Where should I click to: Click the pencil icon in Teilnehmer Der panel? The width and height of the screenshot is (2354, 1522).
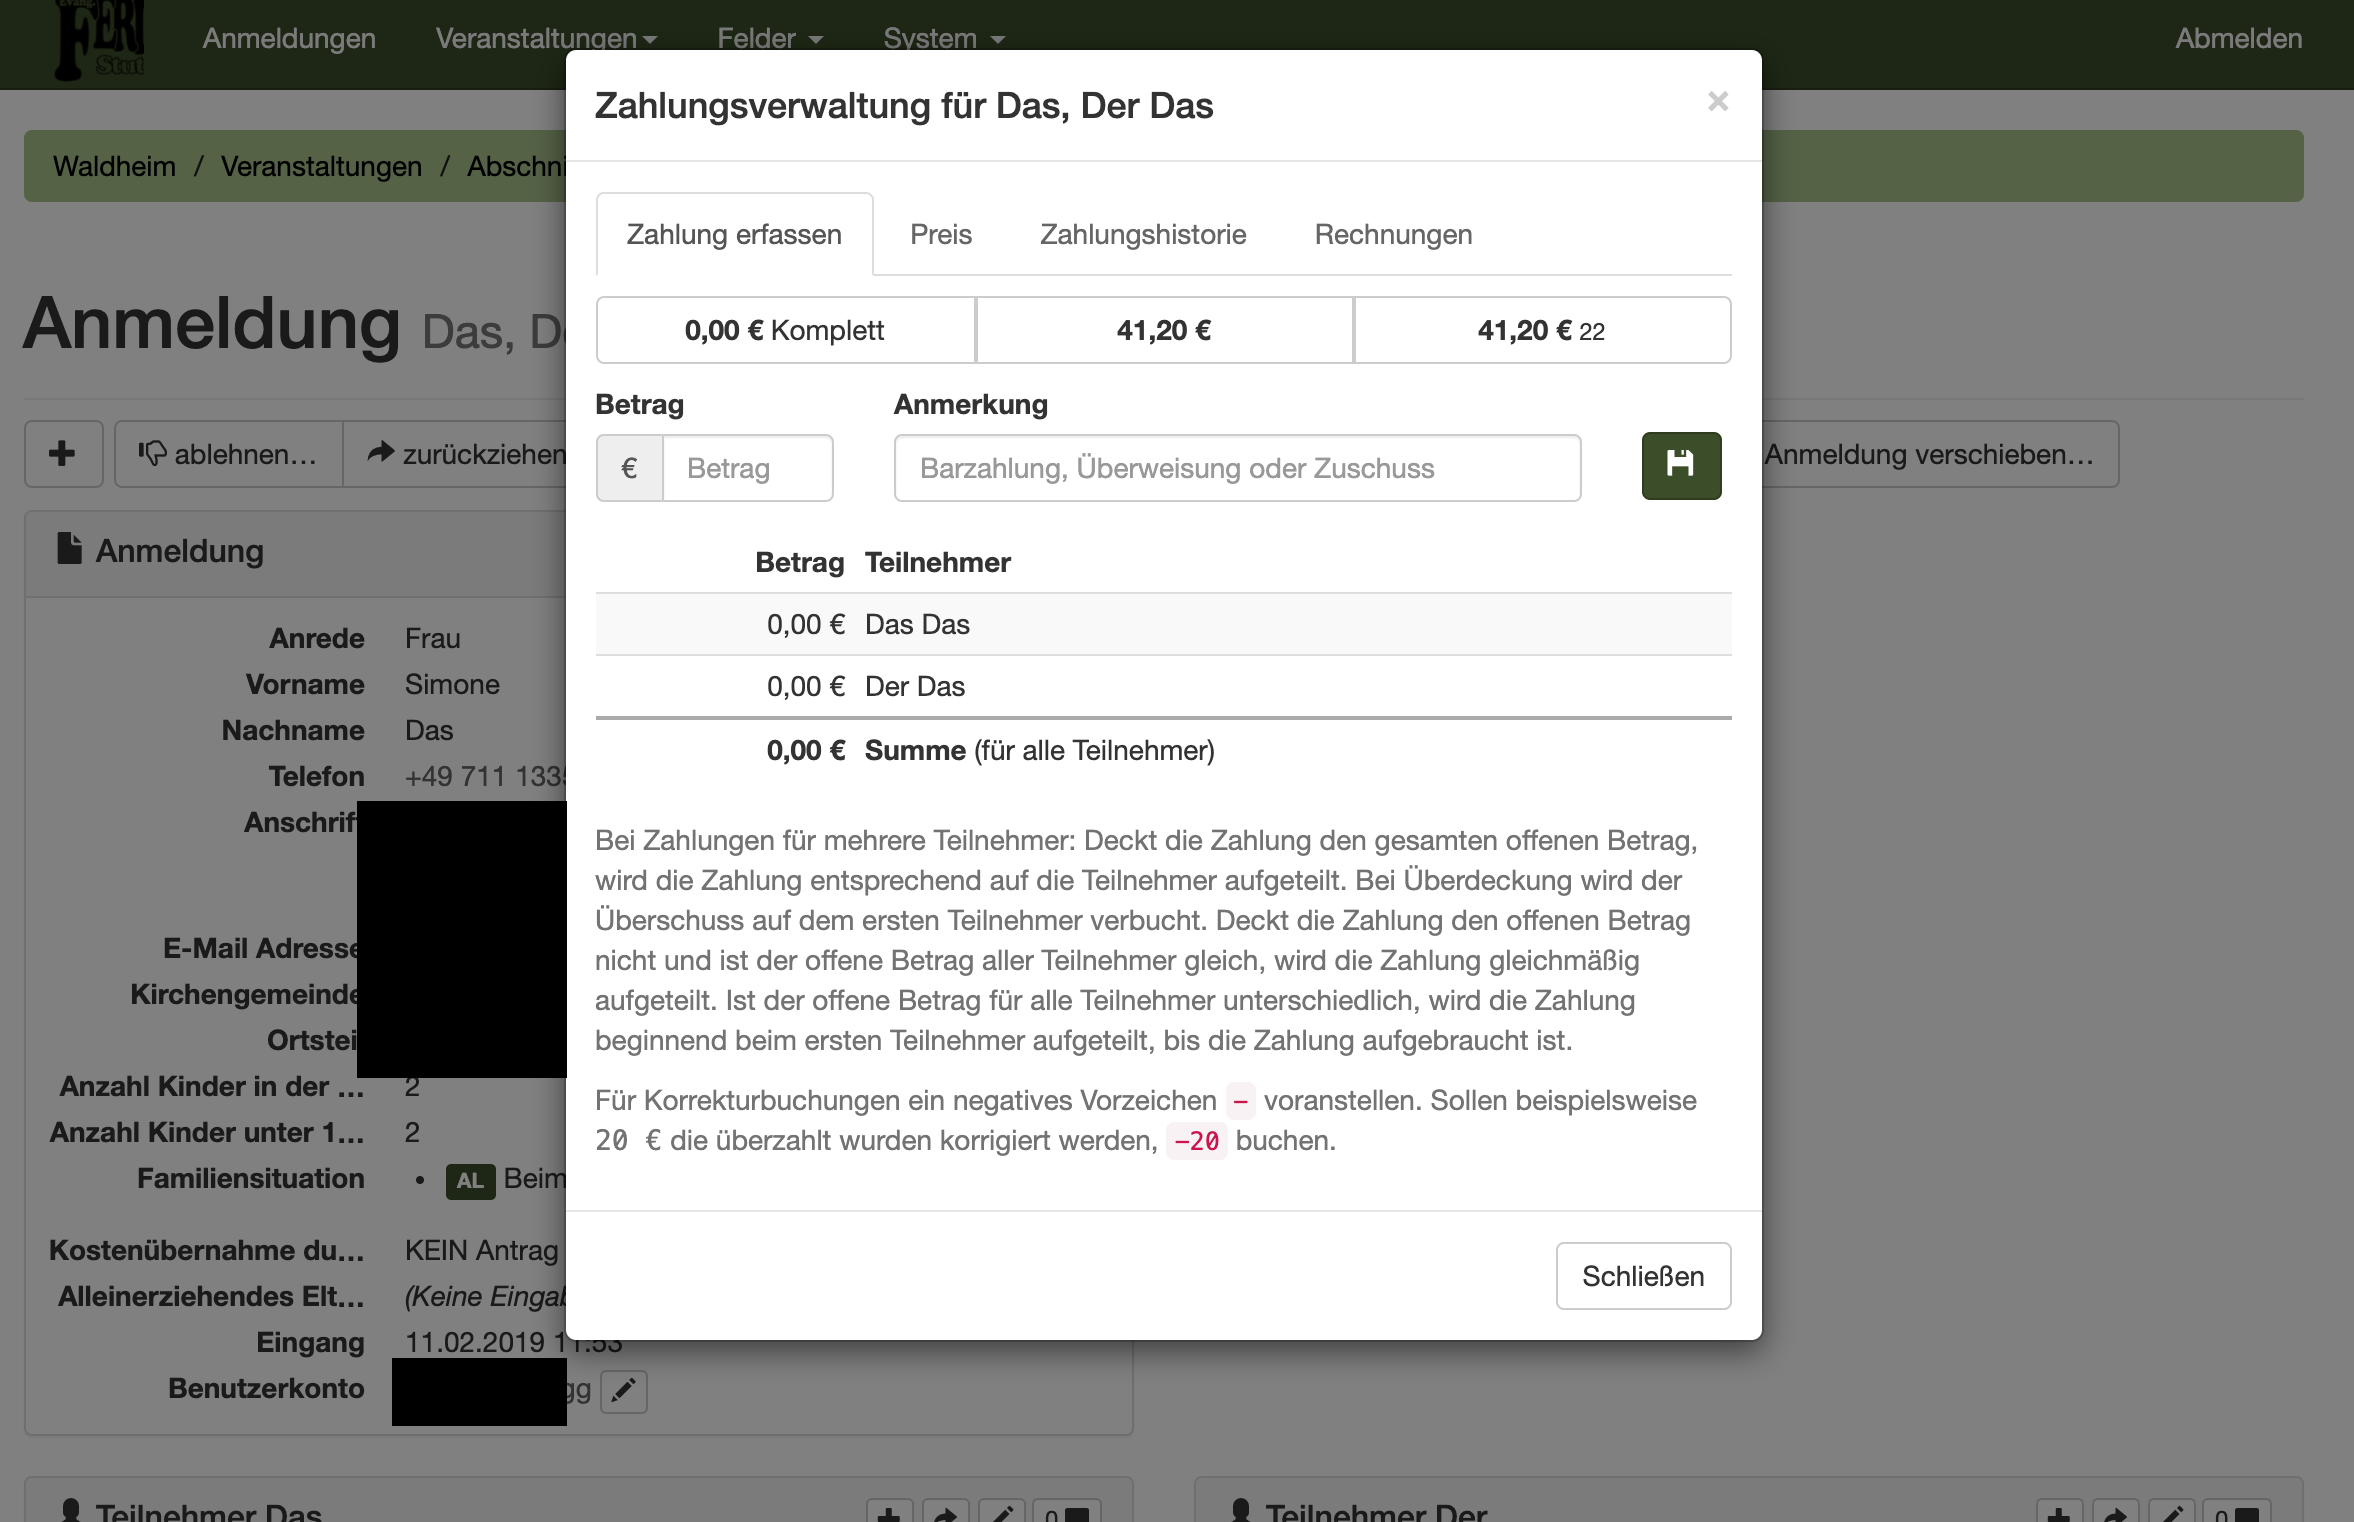2171,1512
